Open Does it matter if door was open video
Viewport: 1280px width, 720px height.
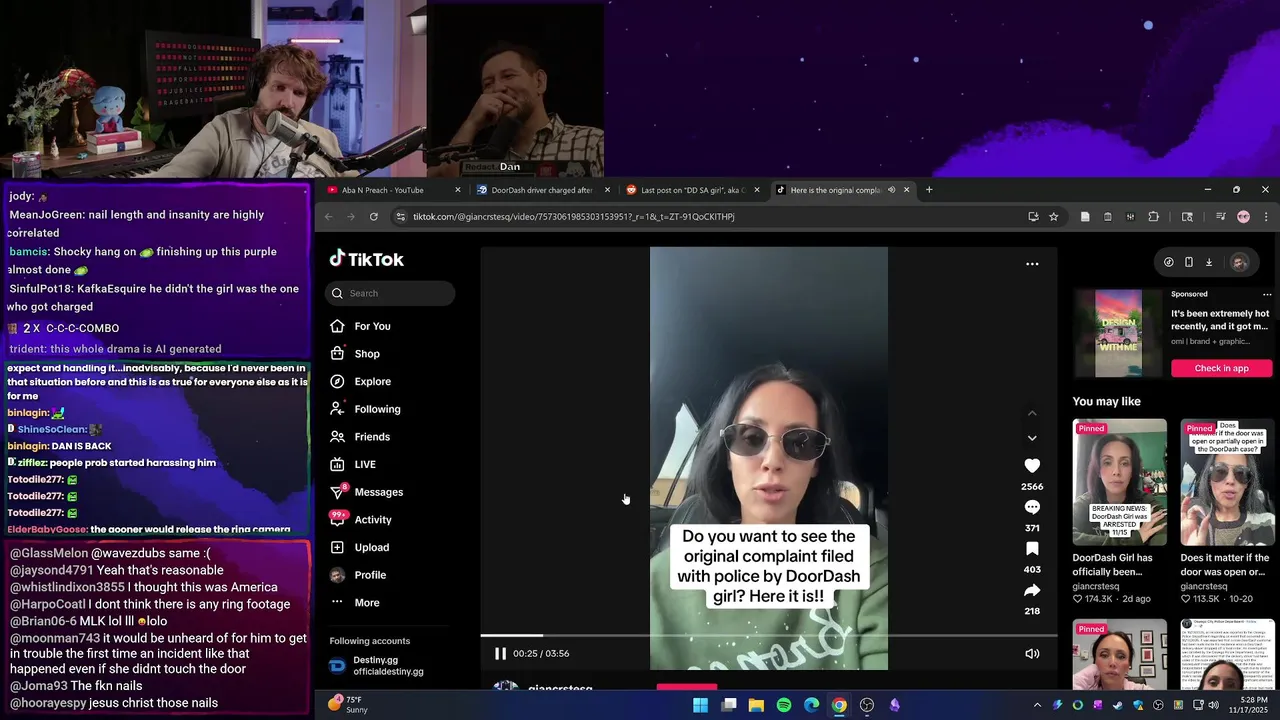point(1227,482)
